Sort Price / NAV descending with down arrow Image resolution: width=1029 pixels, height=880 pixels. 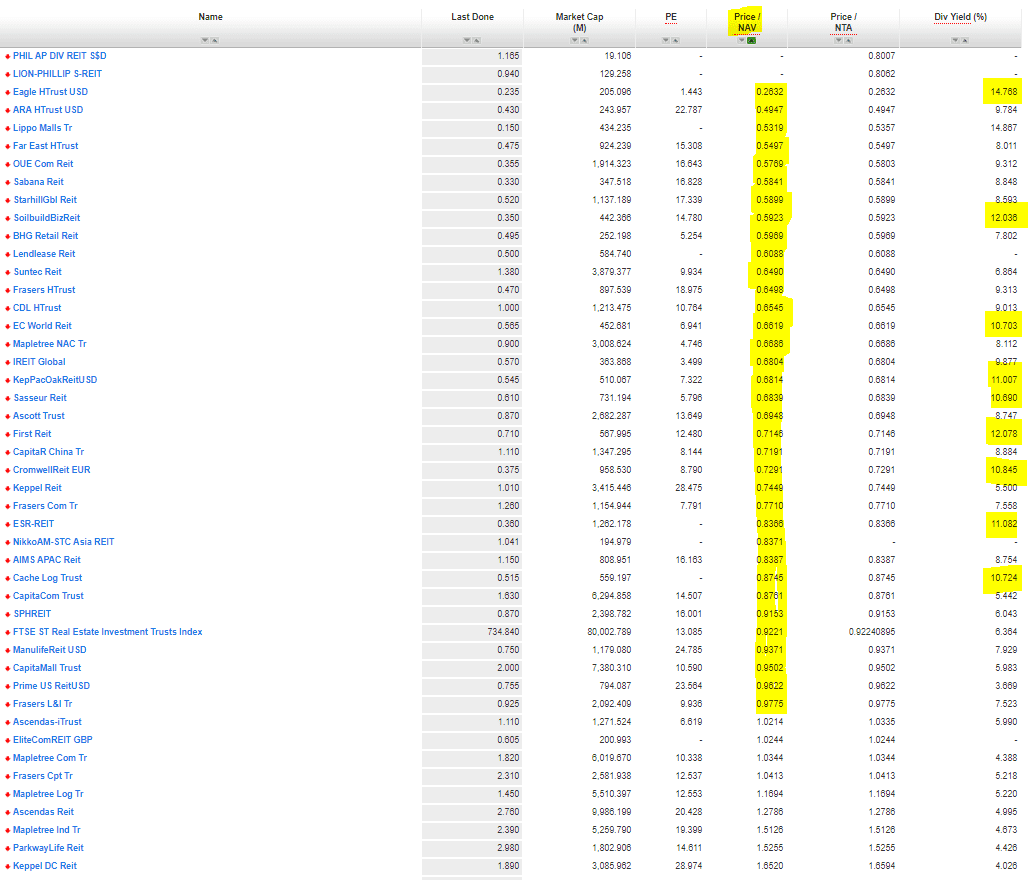point(742,40)
